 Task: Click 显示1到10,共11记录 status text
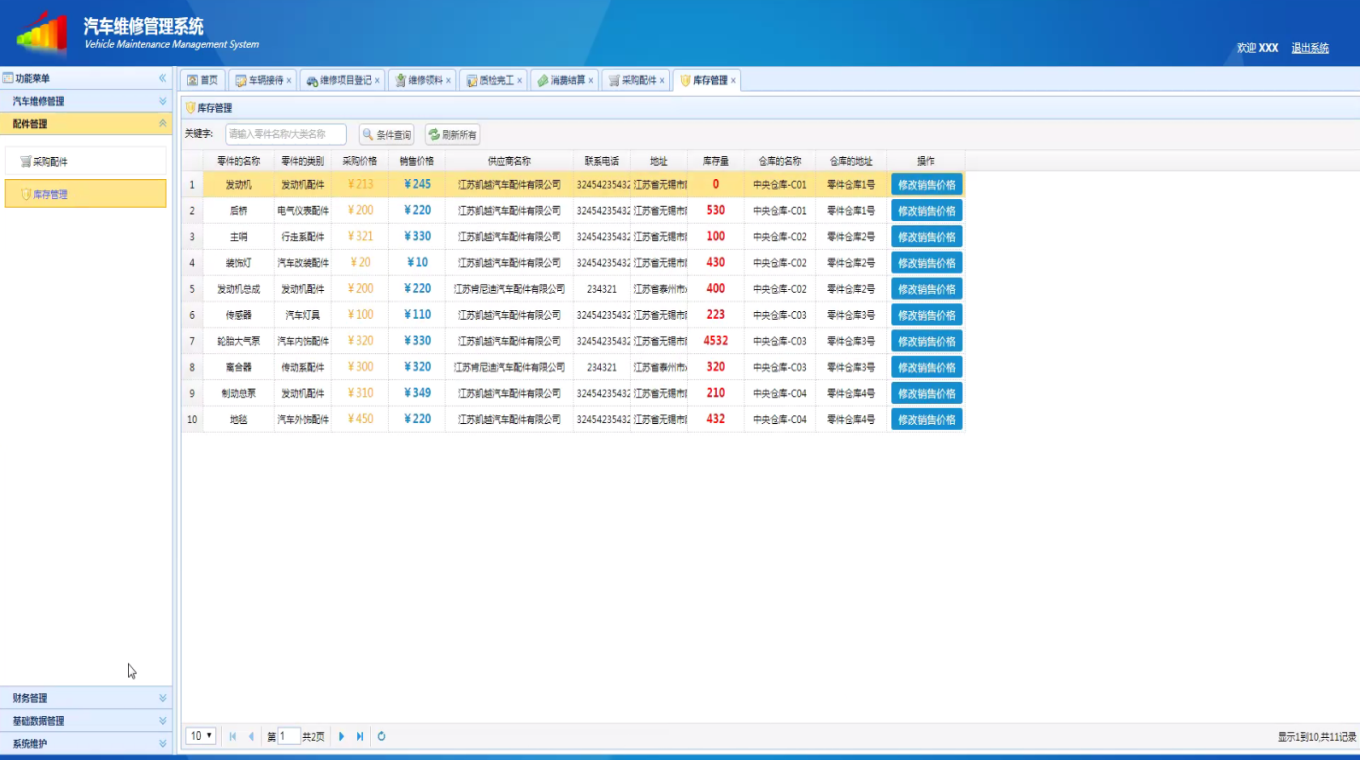[x=1317, y=737]
